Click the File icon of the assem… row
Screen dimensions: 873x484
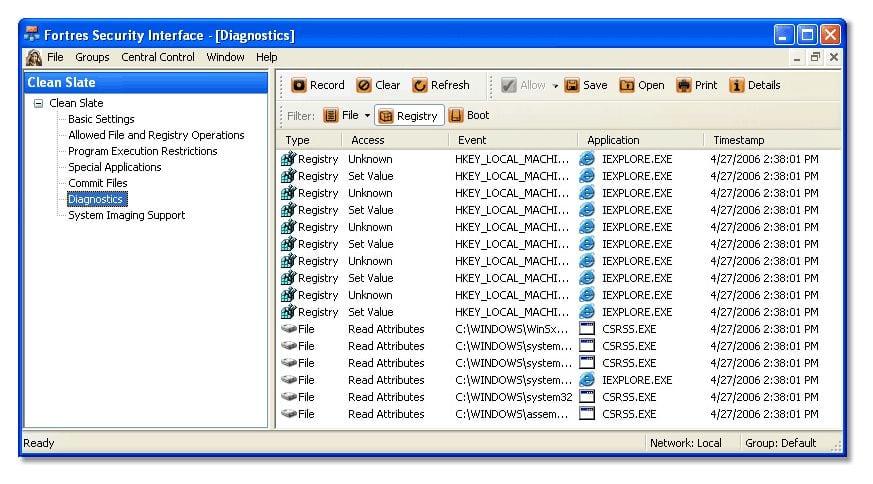click(288, 414)
